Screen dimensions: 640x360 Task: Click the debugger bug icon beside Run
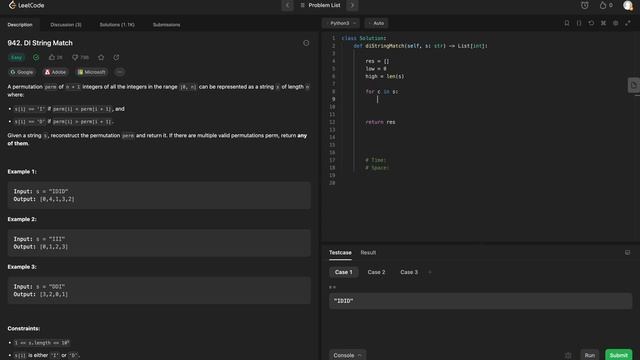coord(568,355)
